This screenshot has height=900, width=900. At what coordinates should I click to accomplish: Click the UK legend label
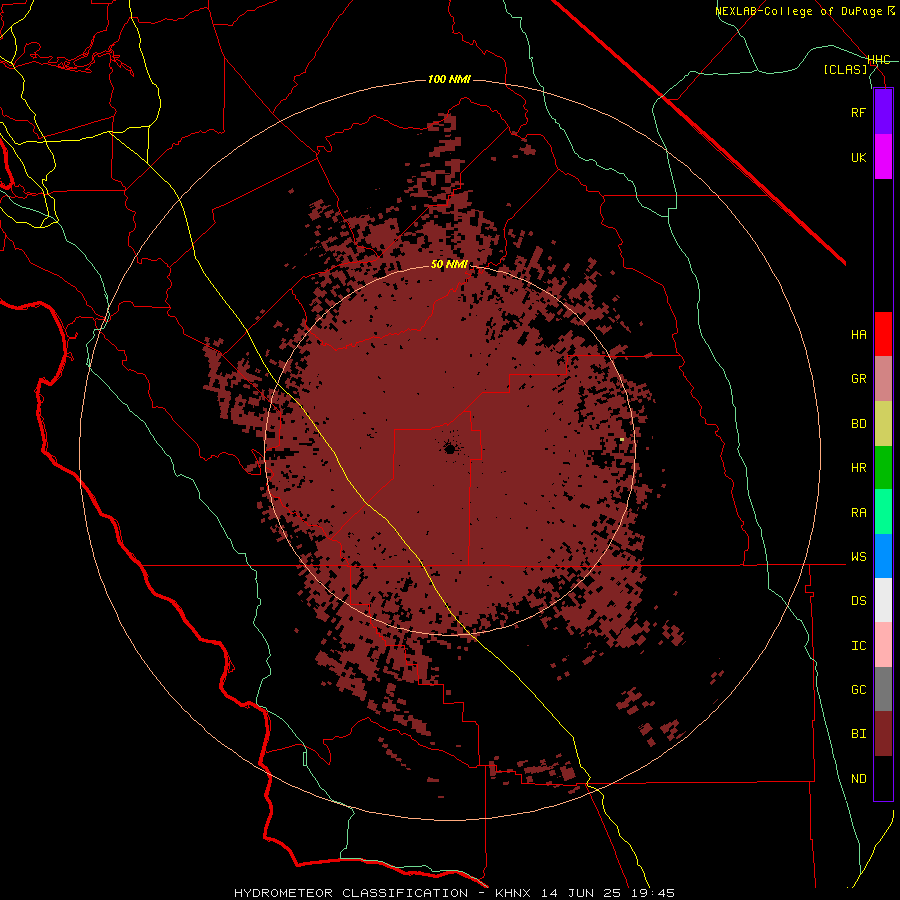[x=858, y=157]
